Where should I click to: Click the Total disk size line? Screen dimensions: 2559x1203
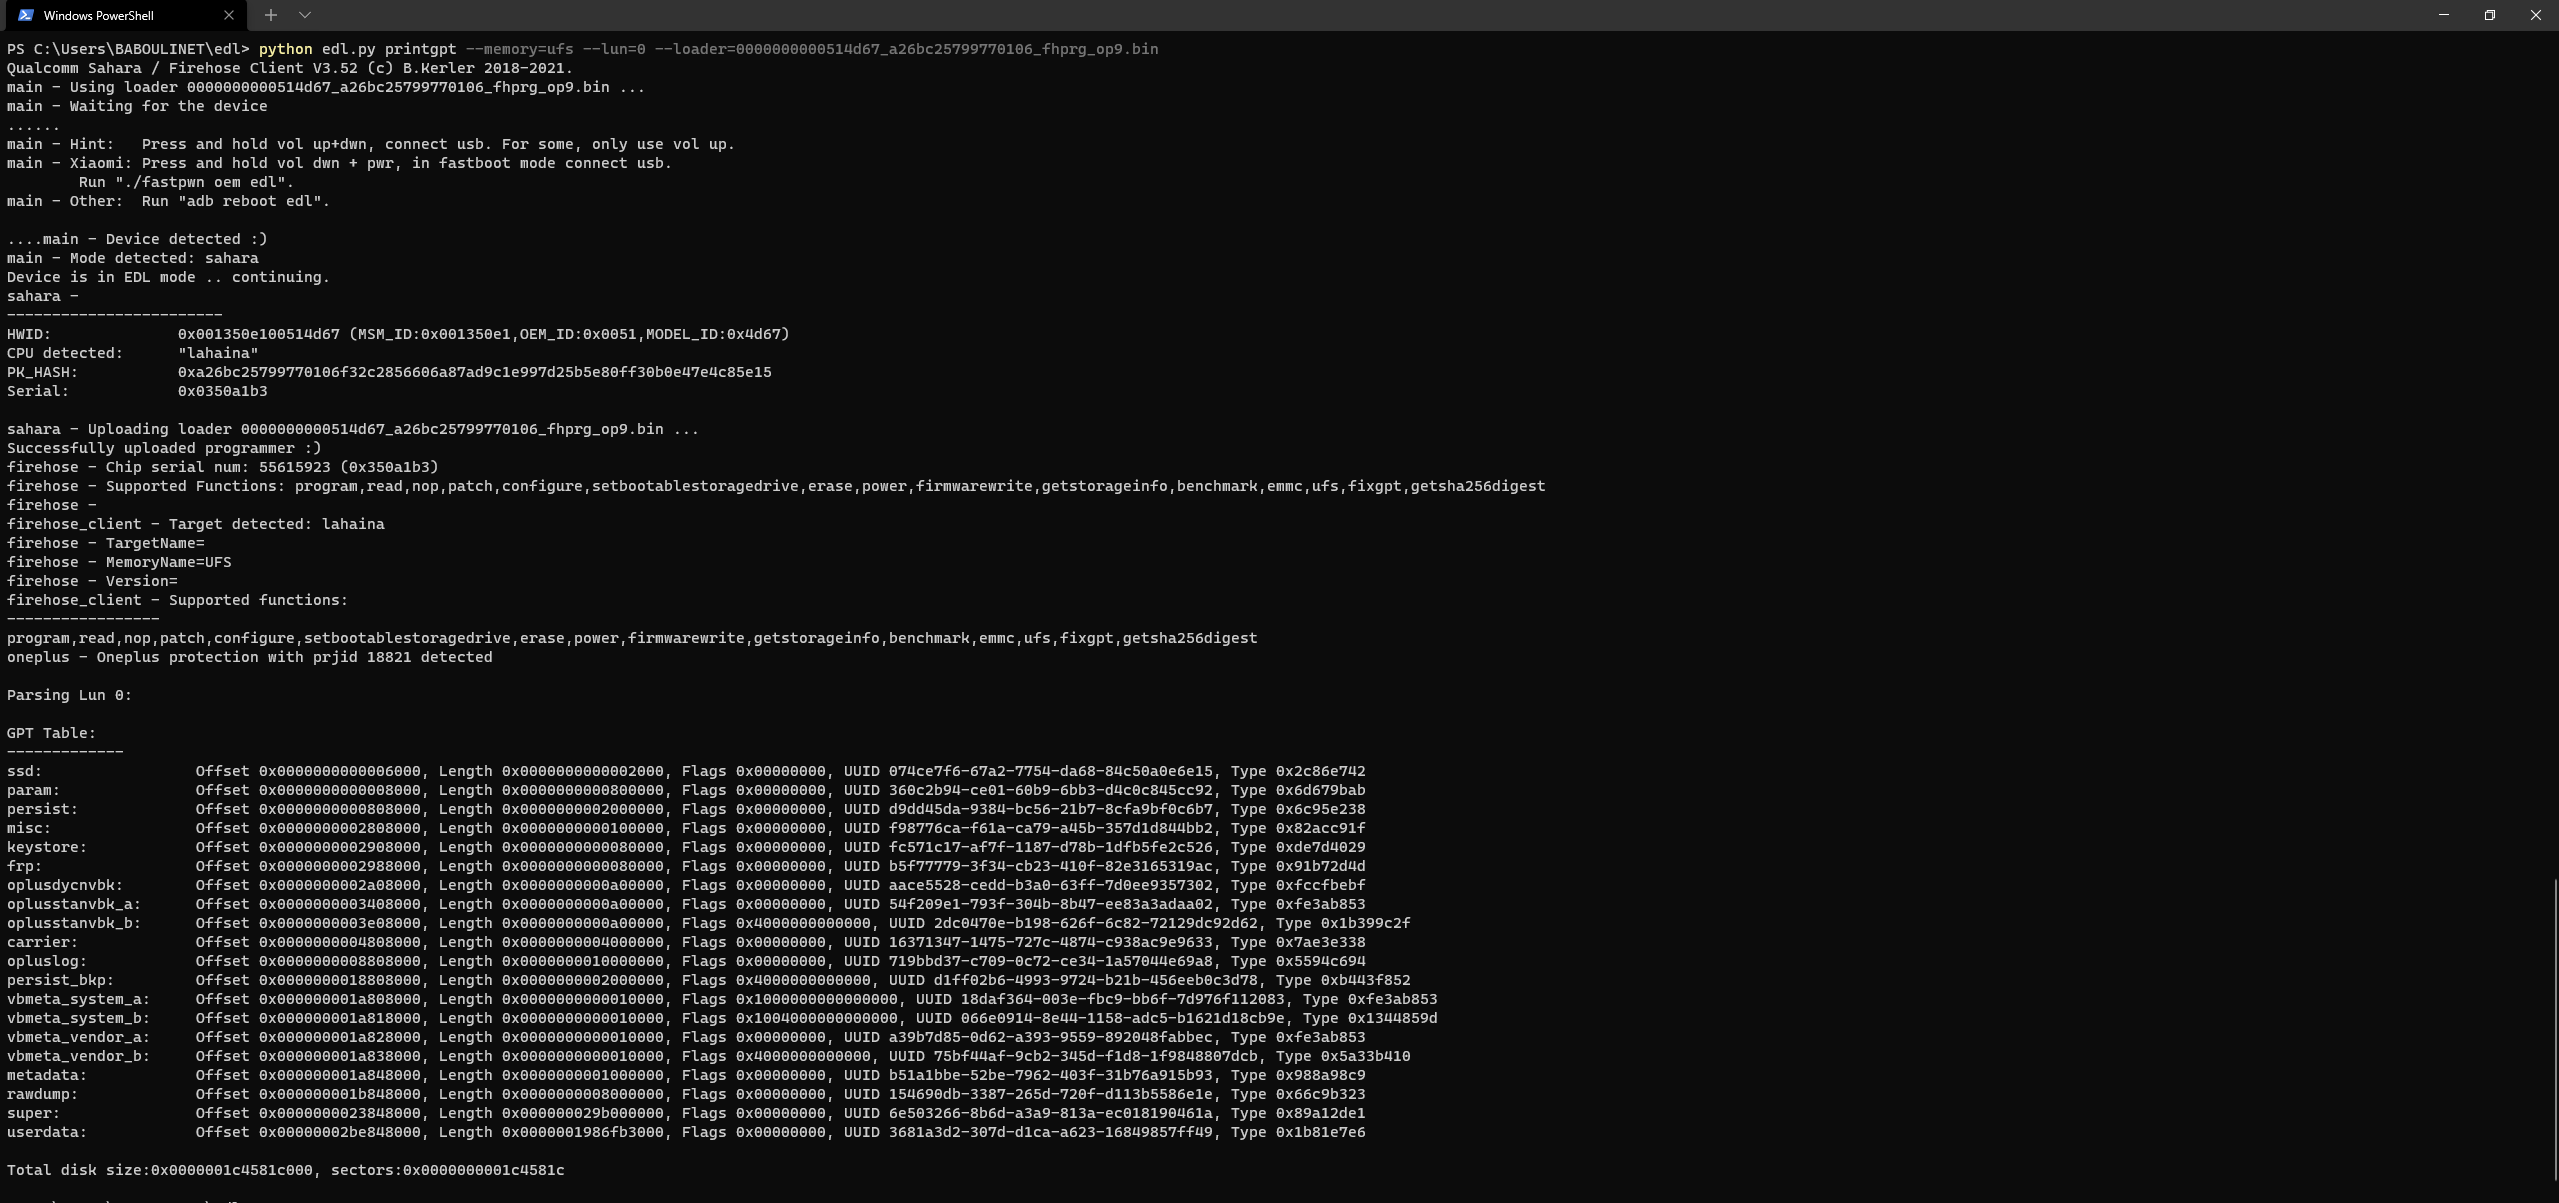click(285, 1169)
